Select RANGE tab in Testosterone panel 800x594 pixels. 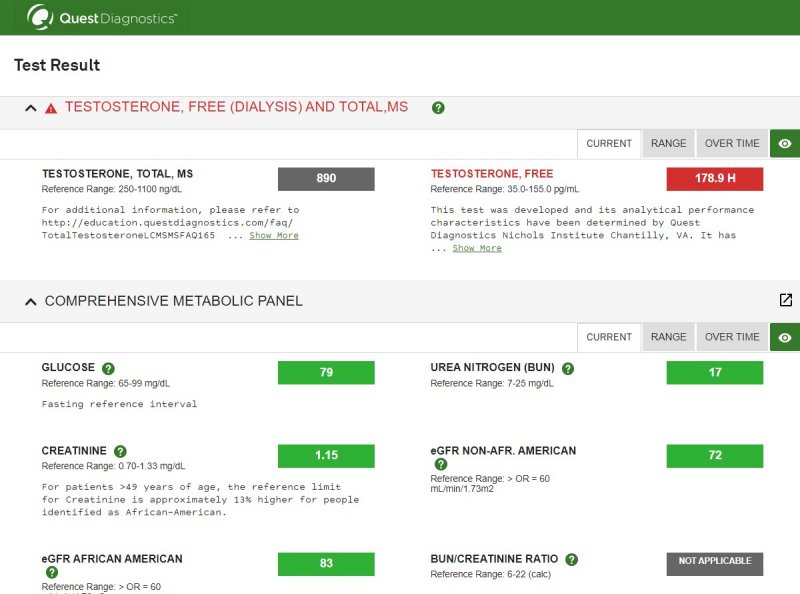click(668, 143)
